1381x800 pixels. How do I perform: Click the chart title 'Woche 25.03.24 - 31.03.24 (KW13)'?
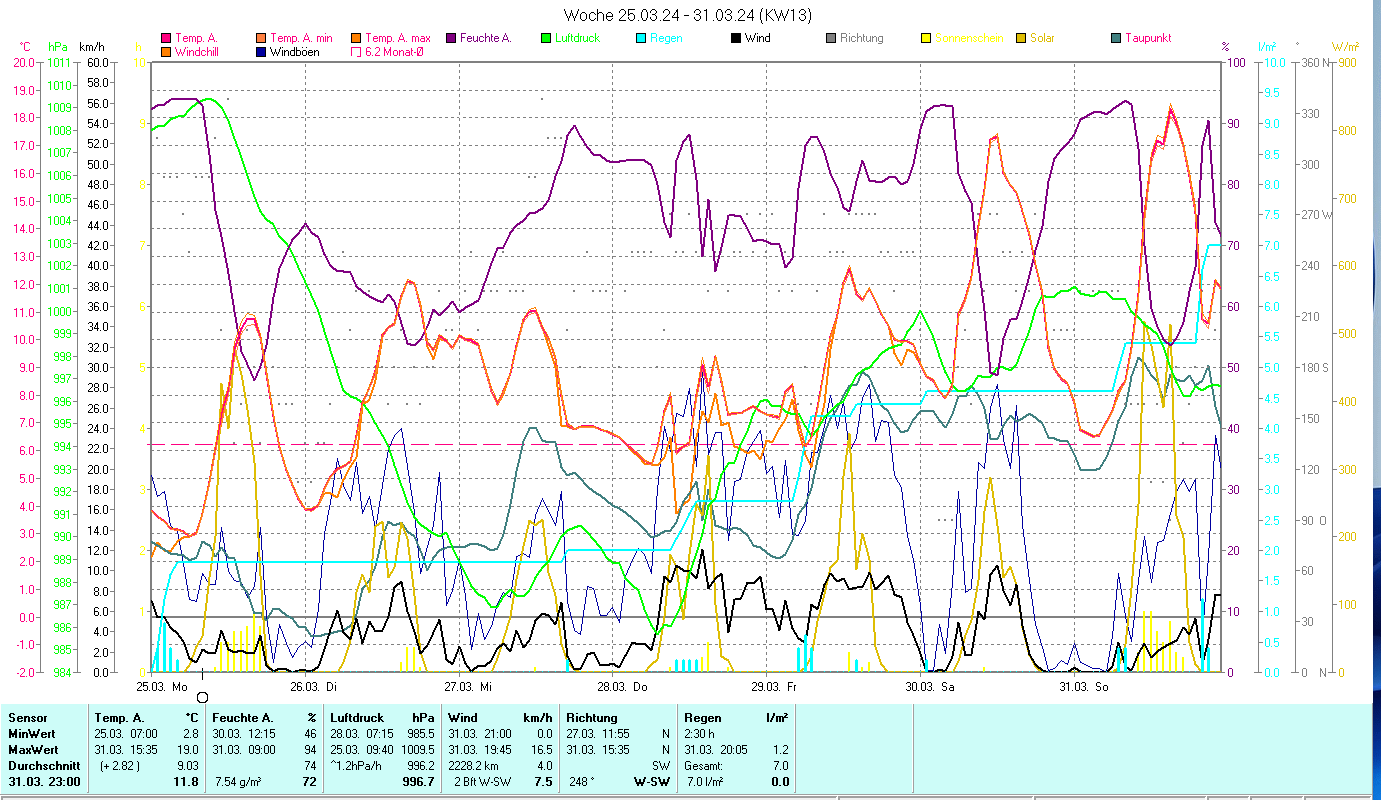(687, 15)
